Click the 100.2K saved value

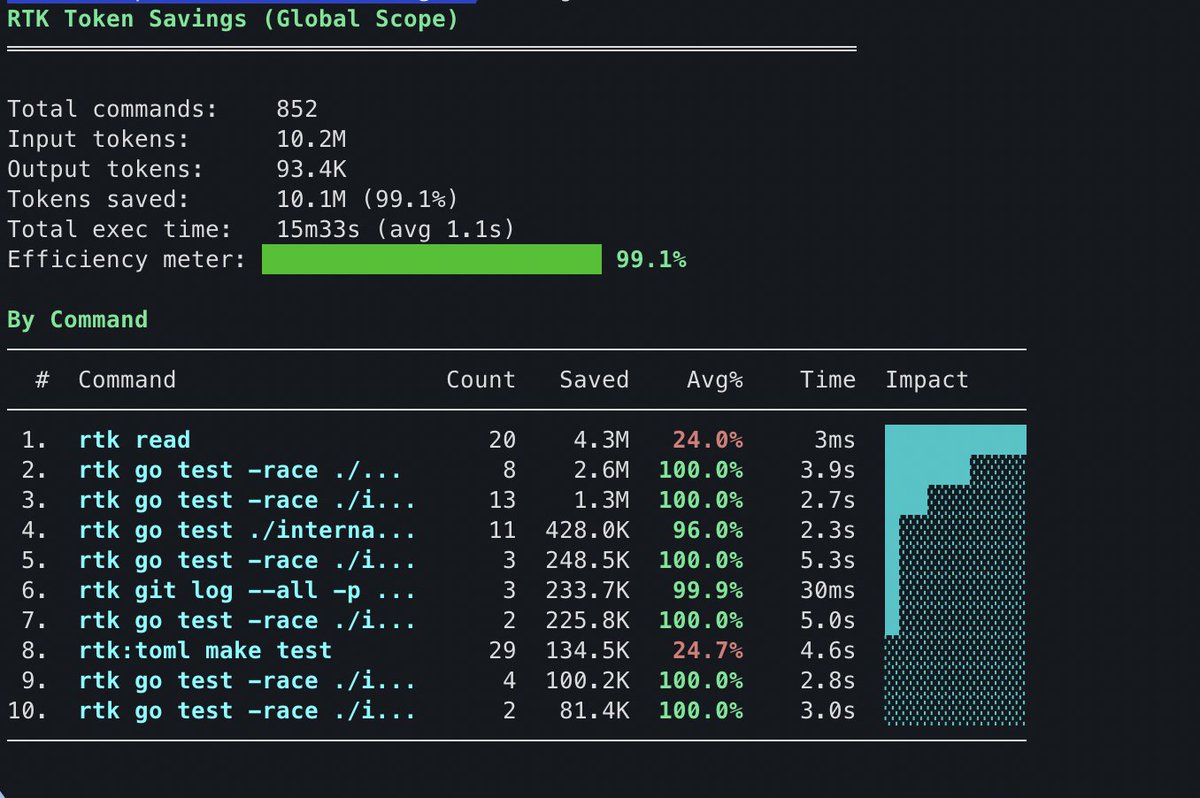coord(587,680)
